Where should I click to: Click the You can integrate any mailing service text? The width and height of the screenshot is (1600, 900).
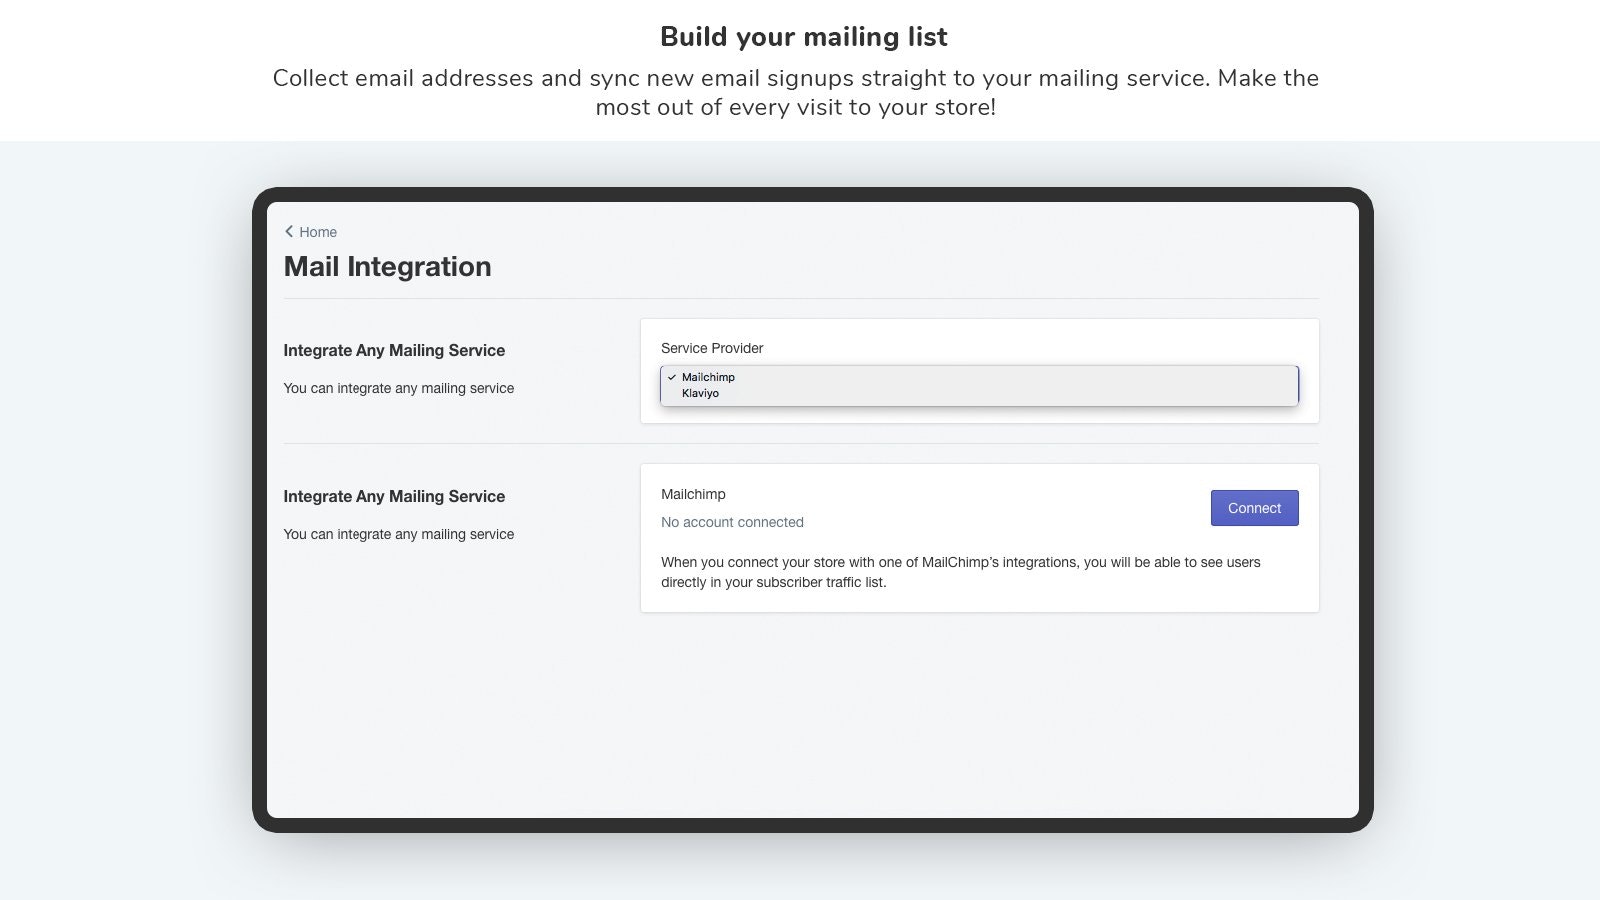[399, 388]
